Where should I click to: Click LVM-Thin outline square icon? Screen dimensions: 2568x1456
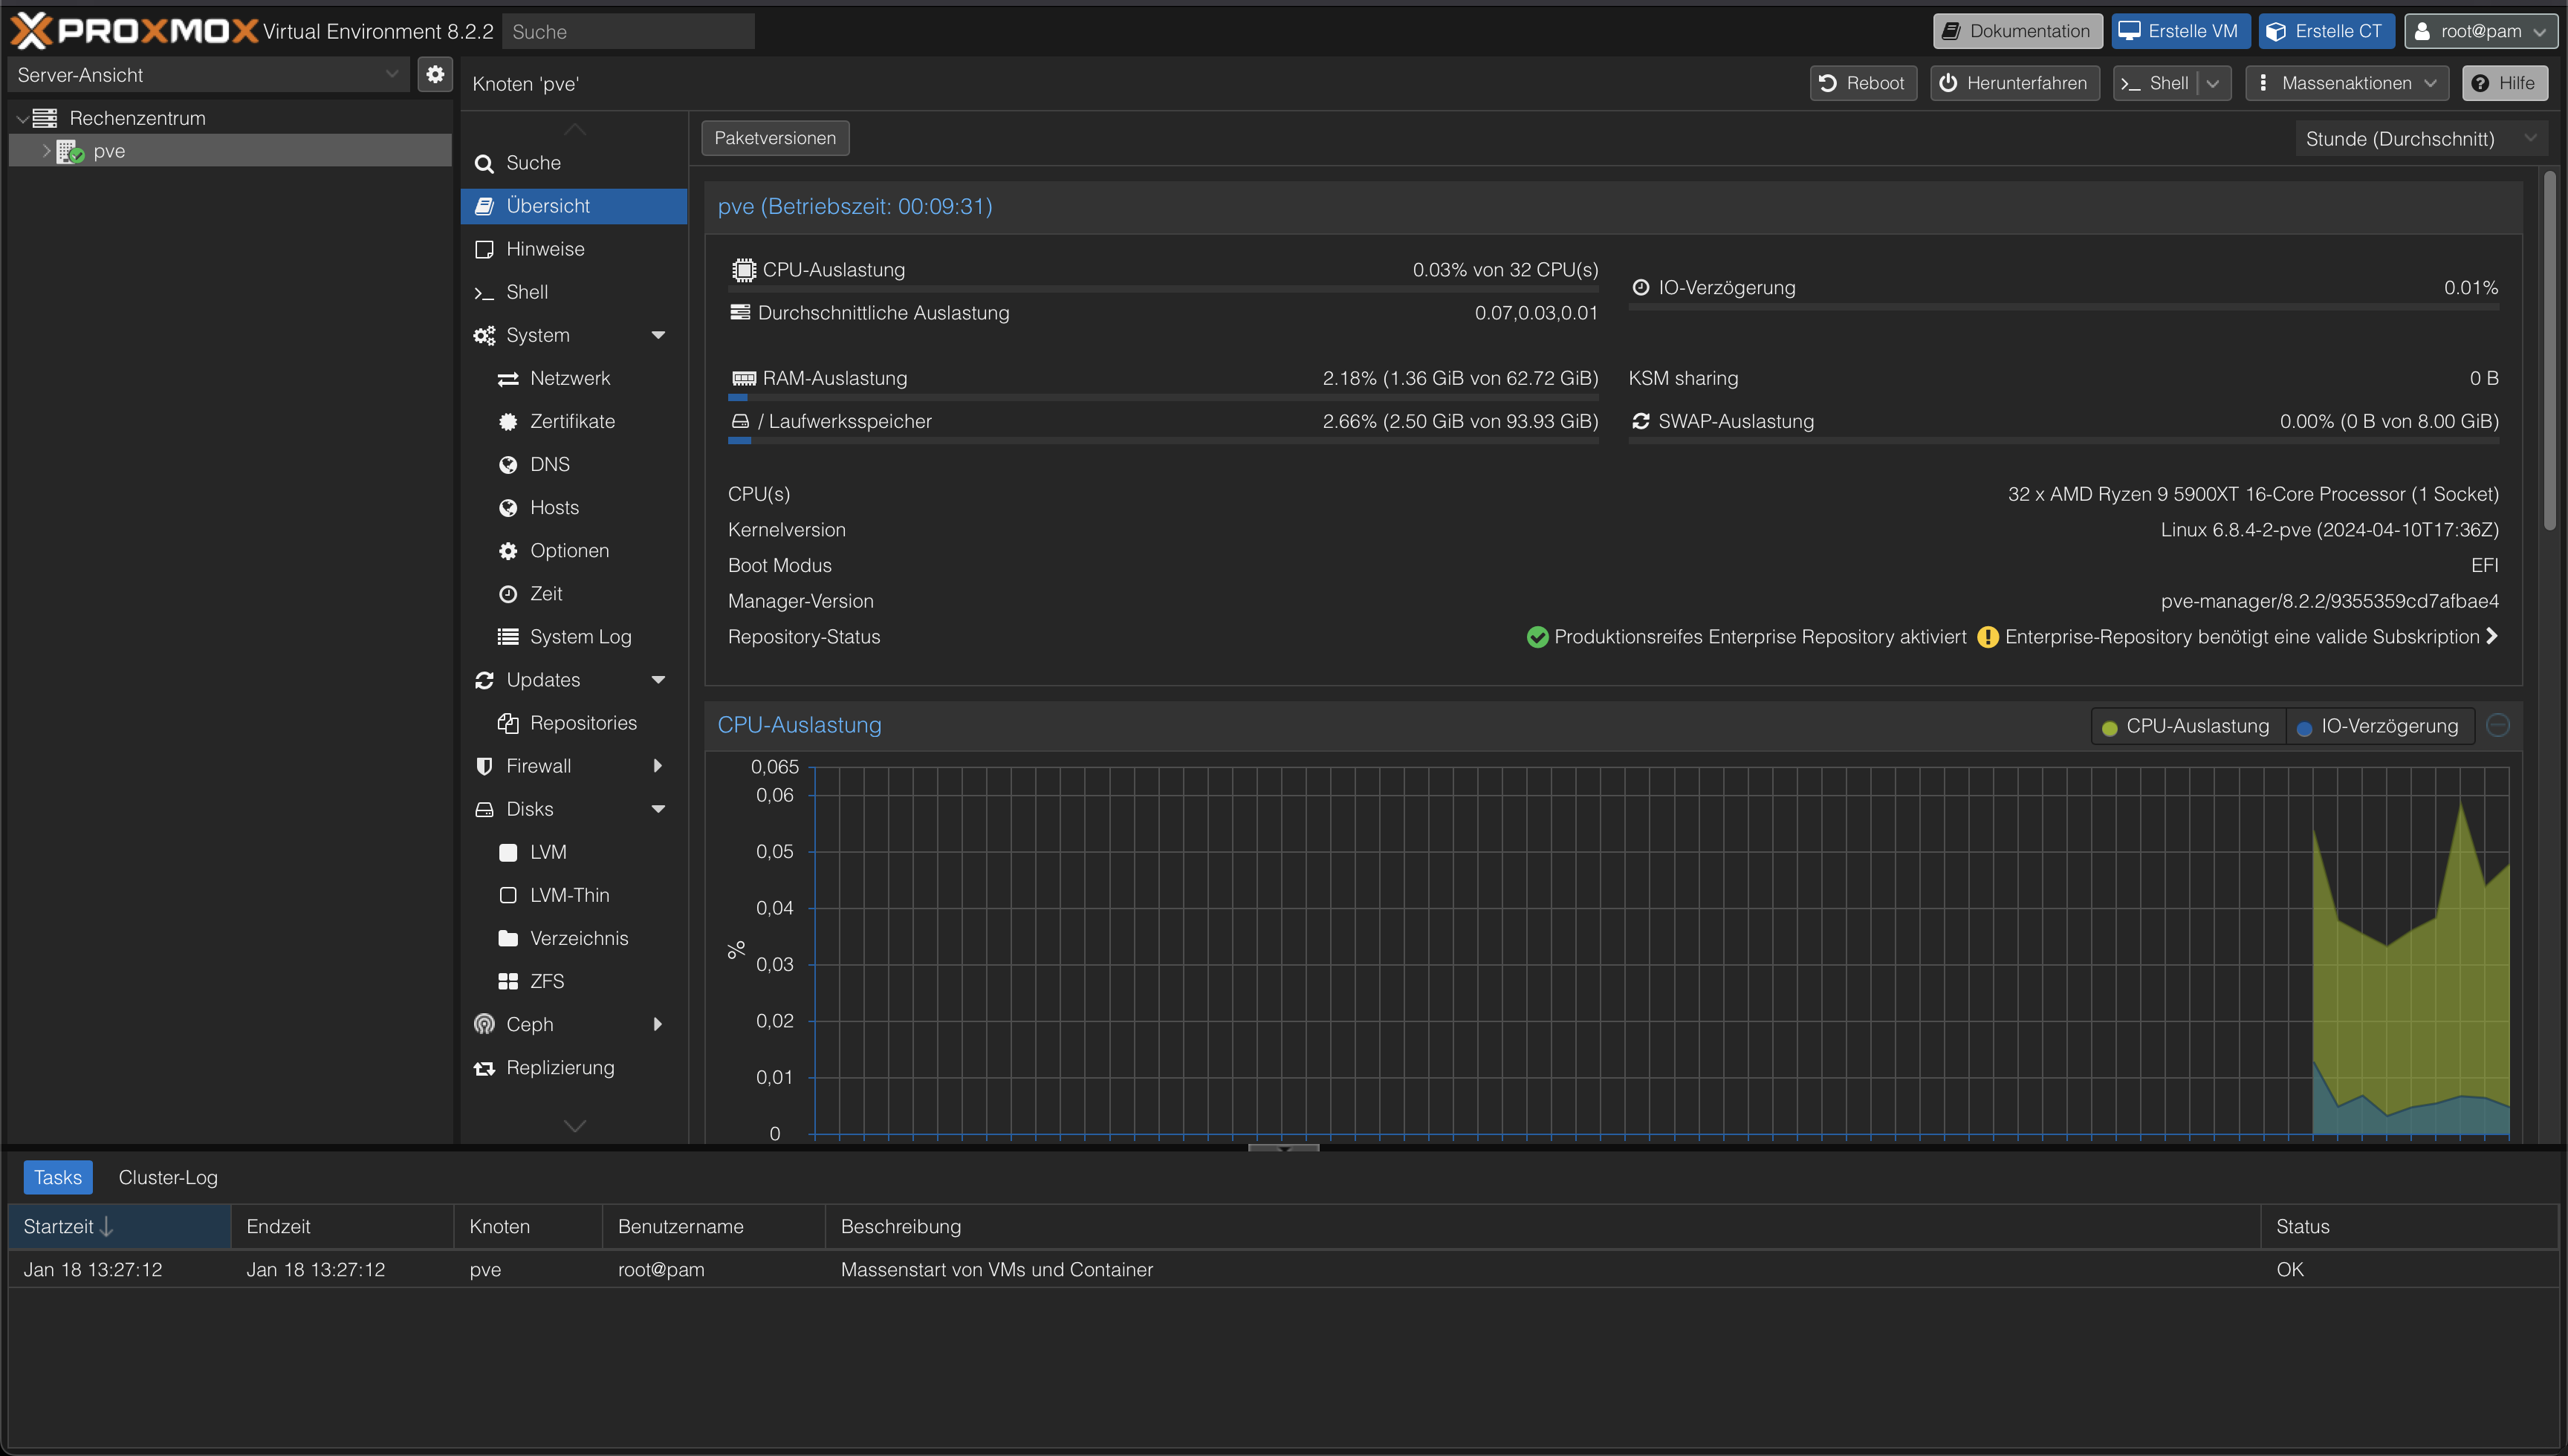point(508,895)
